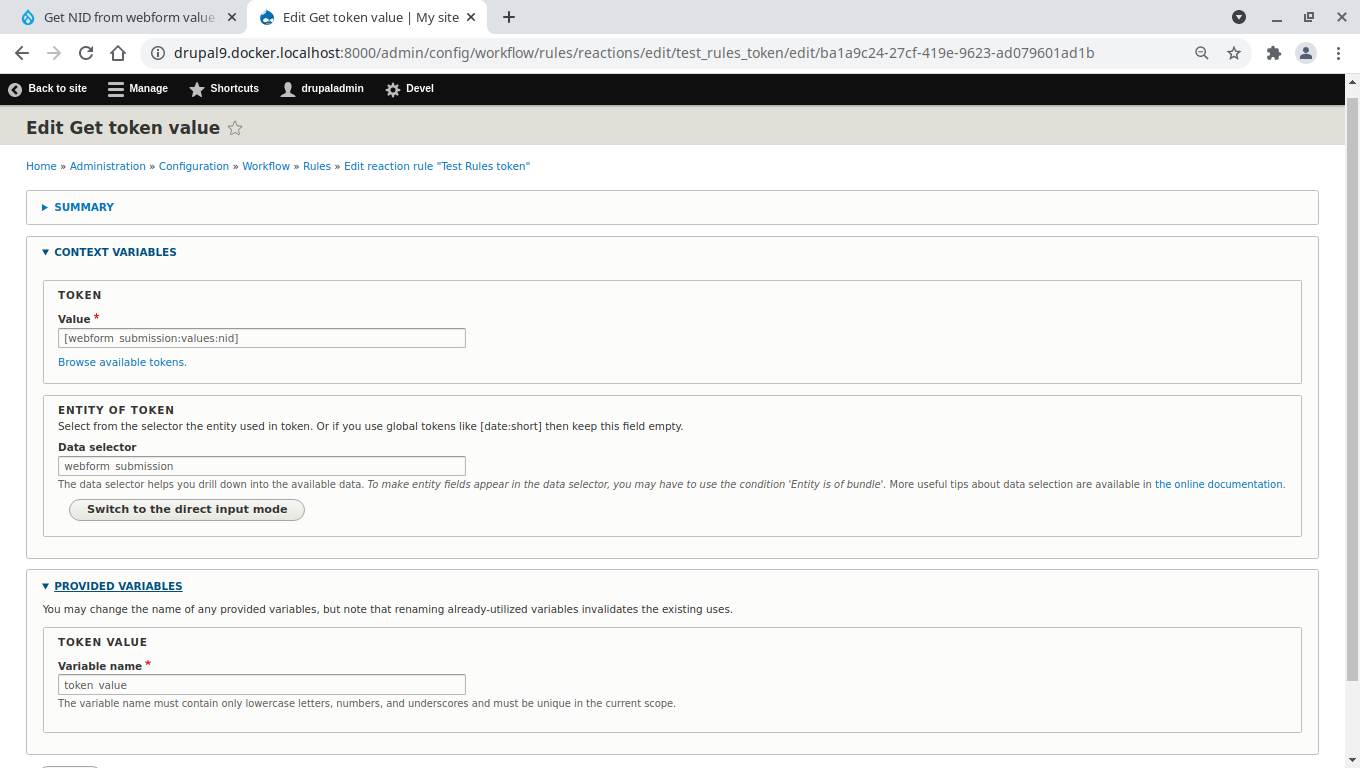Expand the SUMMARY section
1360x768 pixels.
point(84,207)
